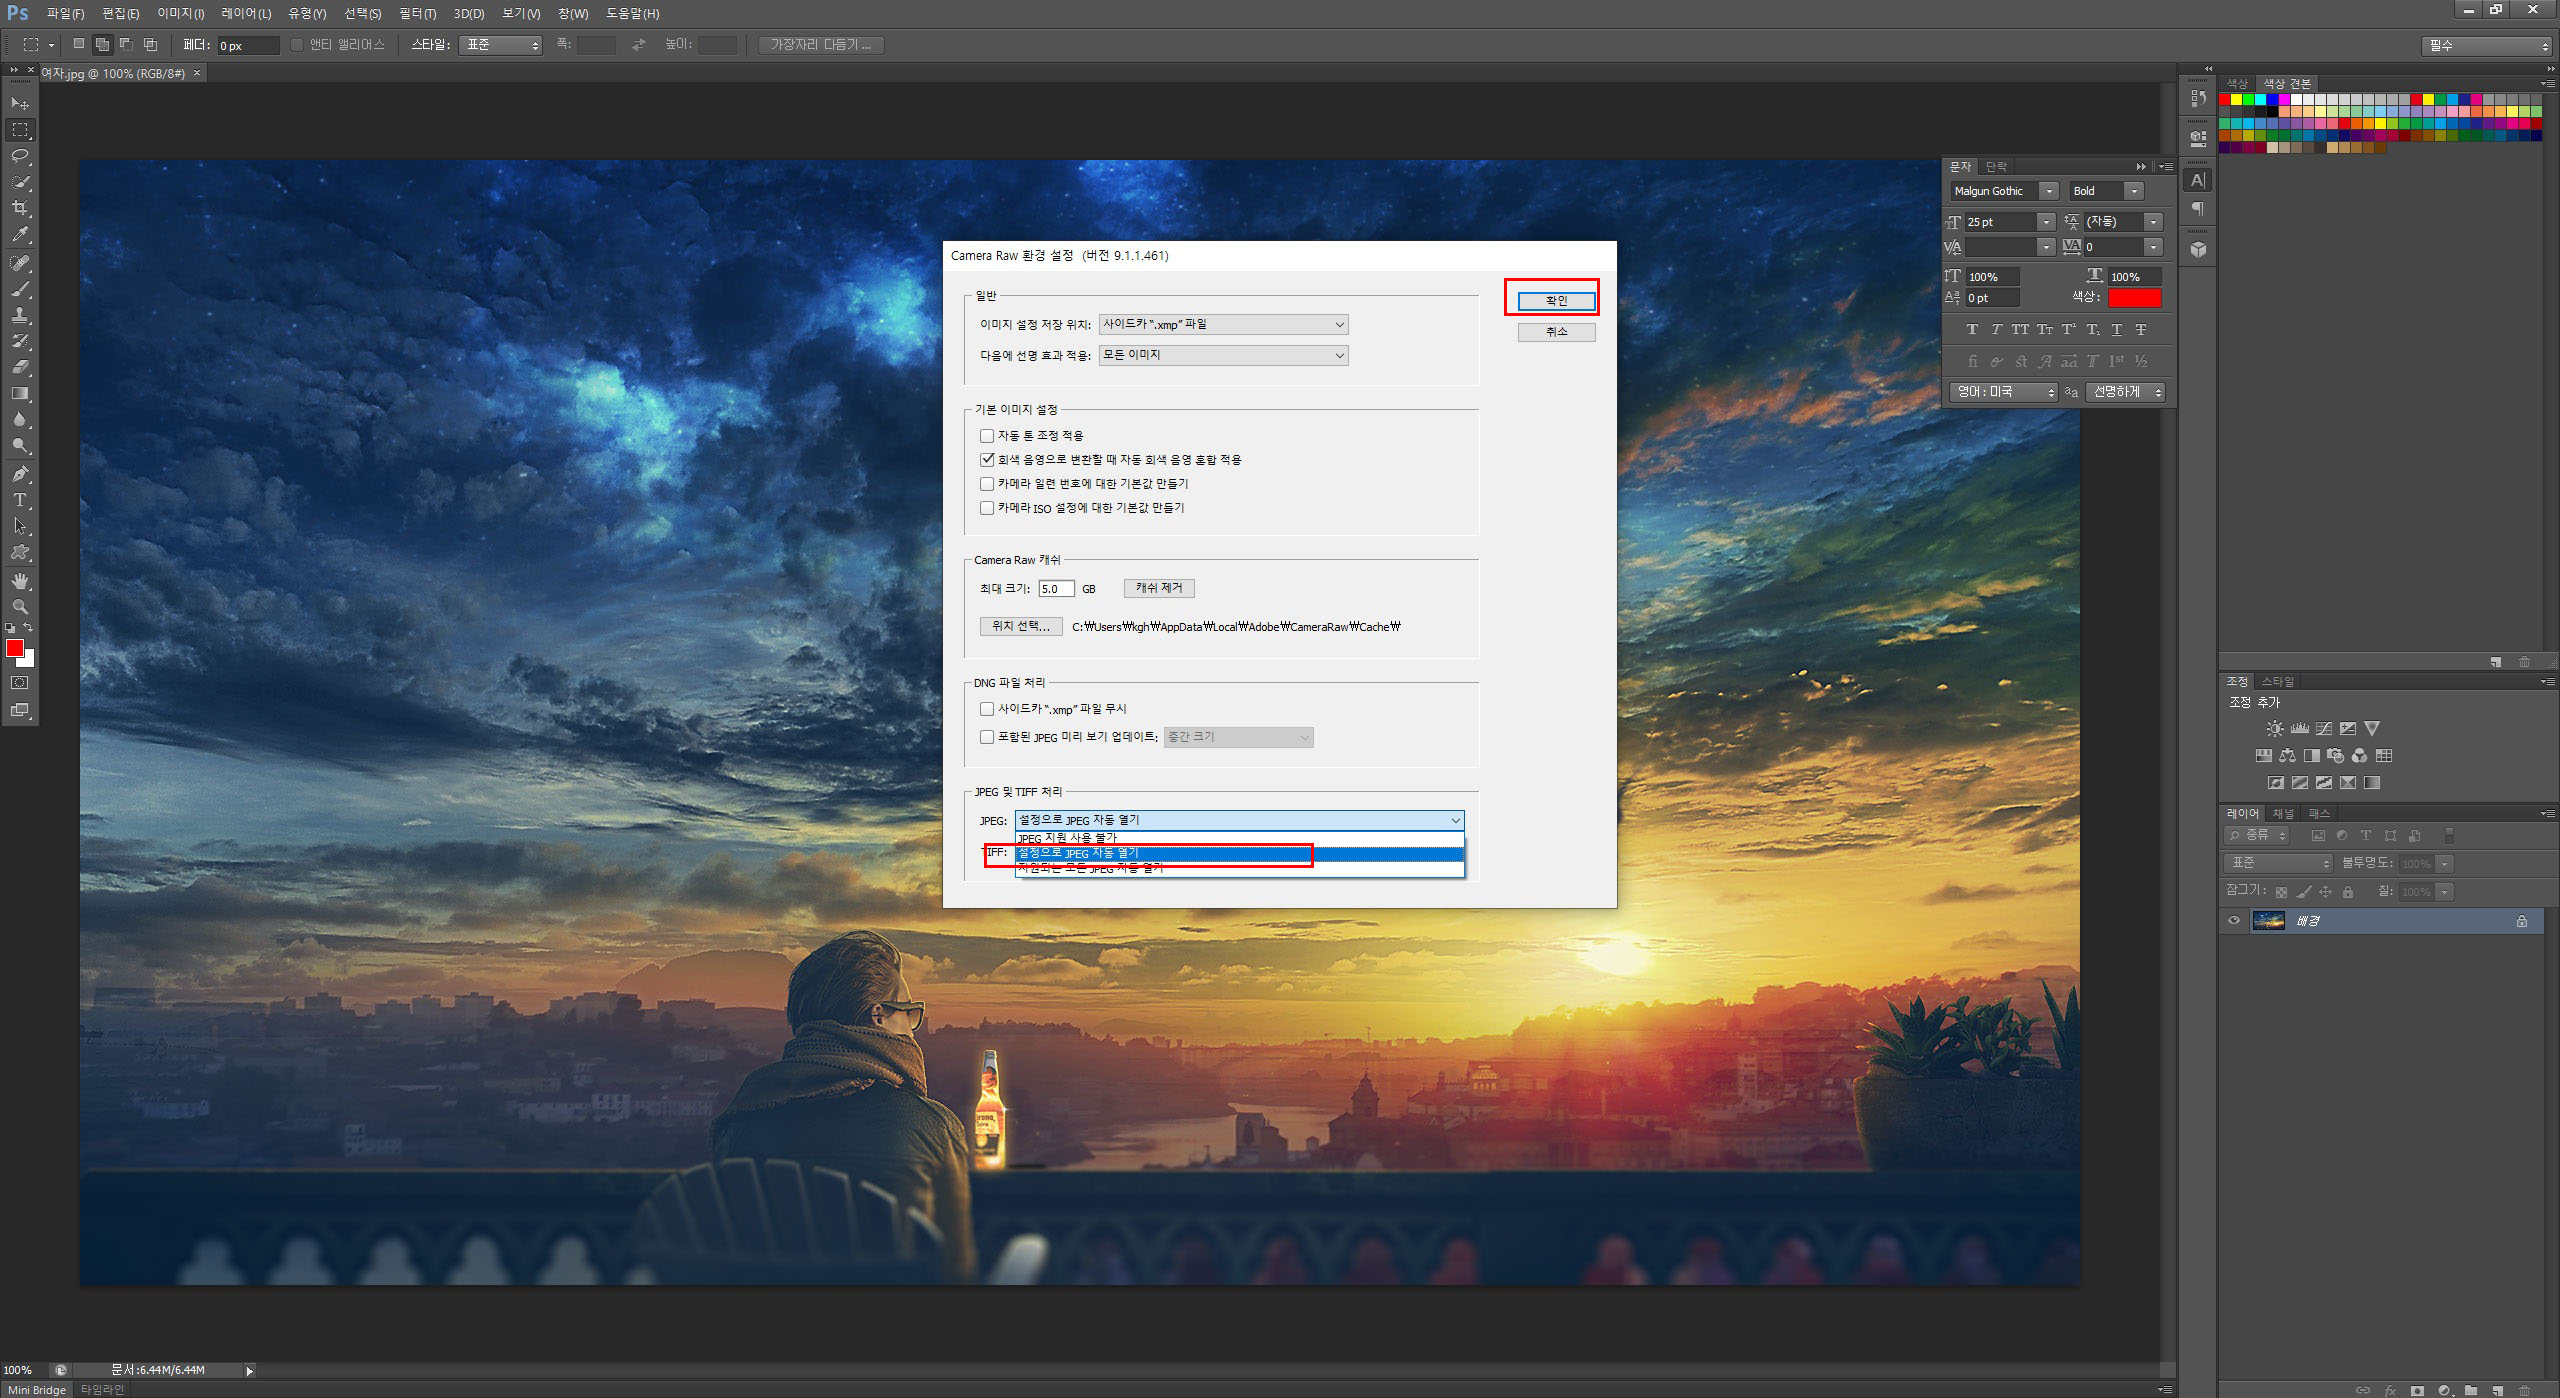Switch to the 채널 tab
Viewport: 2560px width, 1398px height.
pos(2283,813)
